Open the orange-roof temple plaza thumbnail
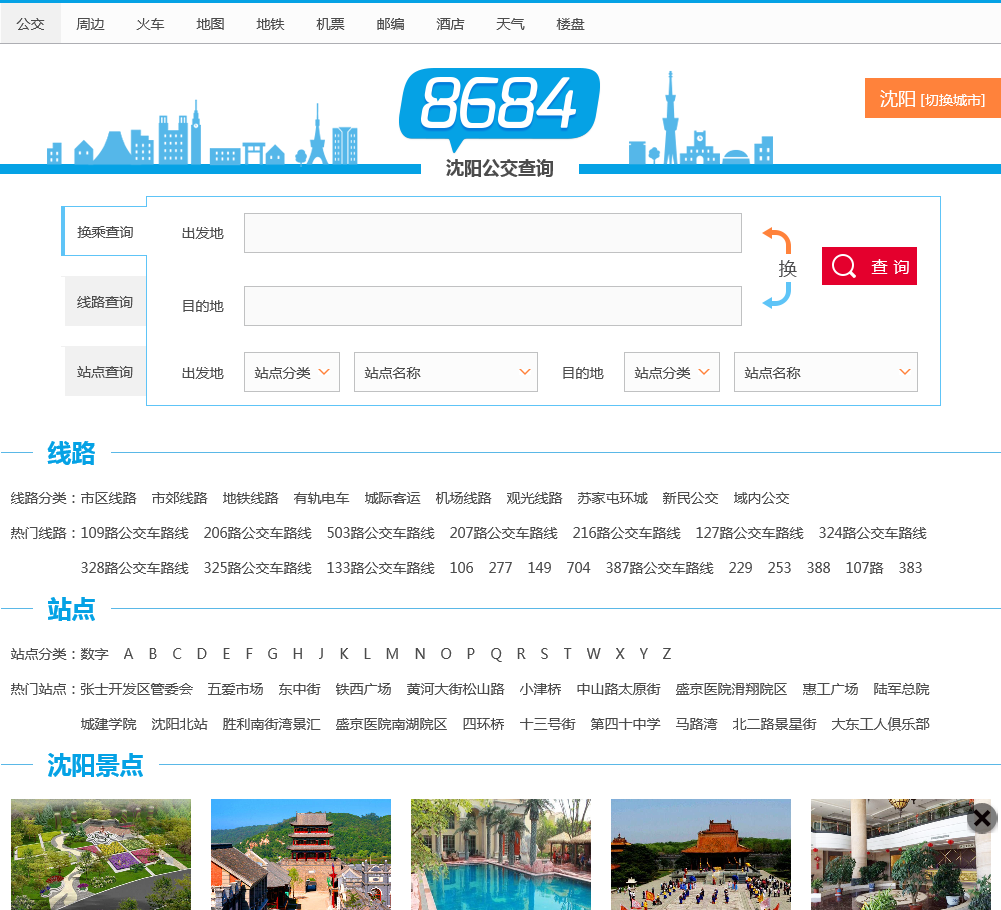This screenshot has height=910, width=1001. pos(701,854)
